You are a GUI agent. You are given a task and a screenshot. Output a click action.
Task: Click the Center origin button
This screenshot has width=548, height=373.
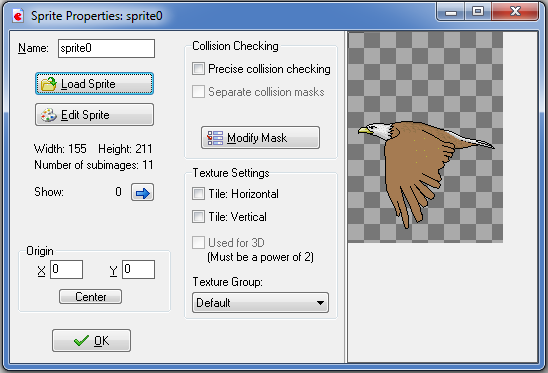(91, 296)
